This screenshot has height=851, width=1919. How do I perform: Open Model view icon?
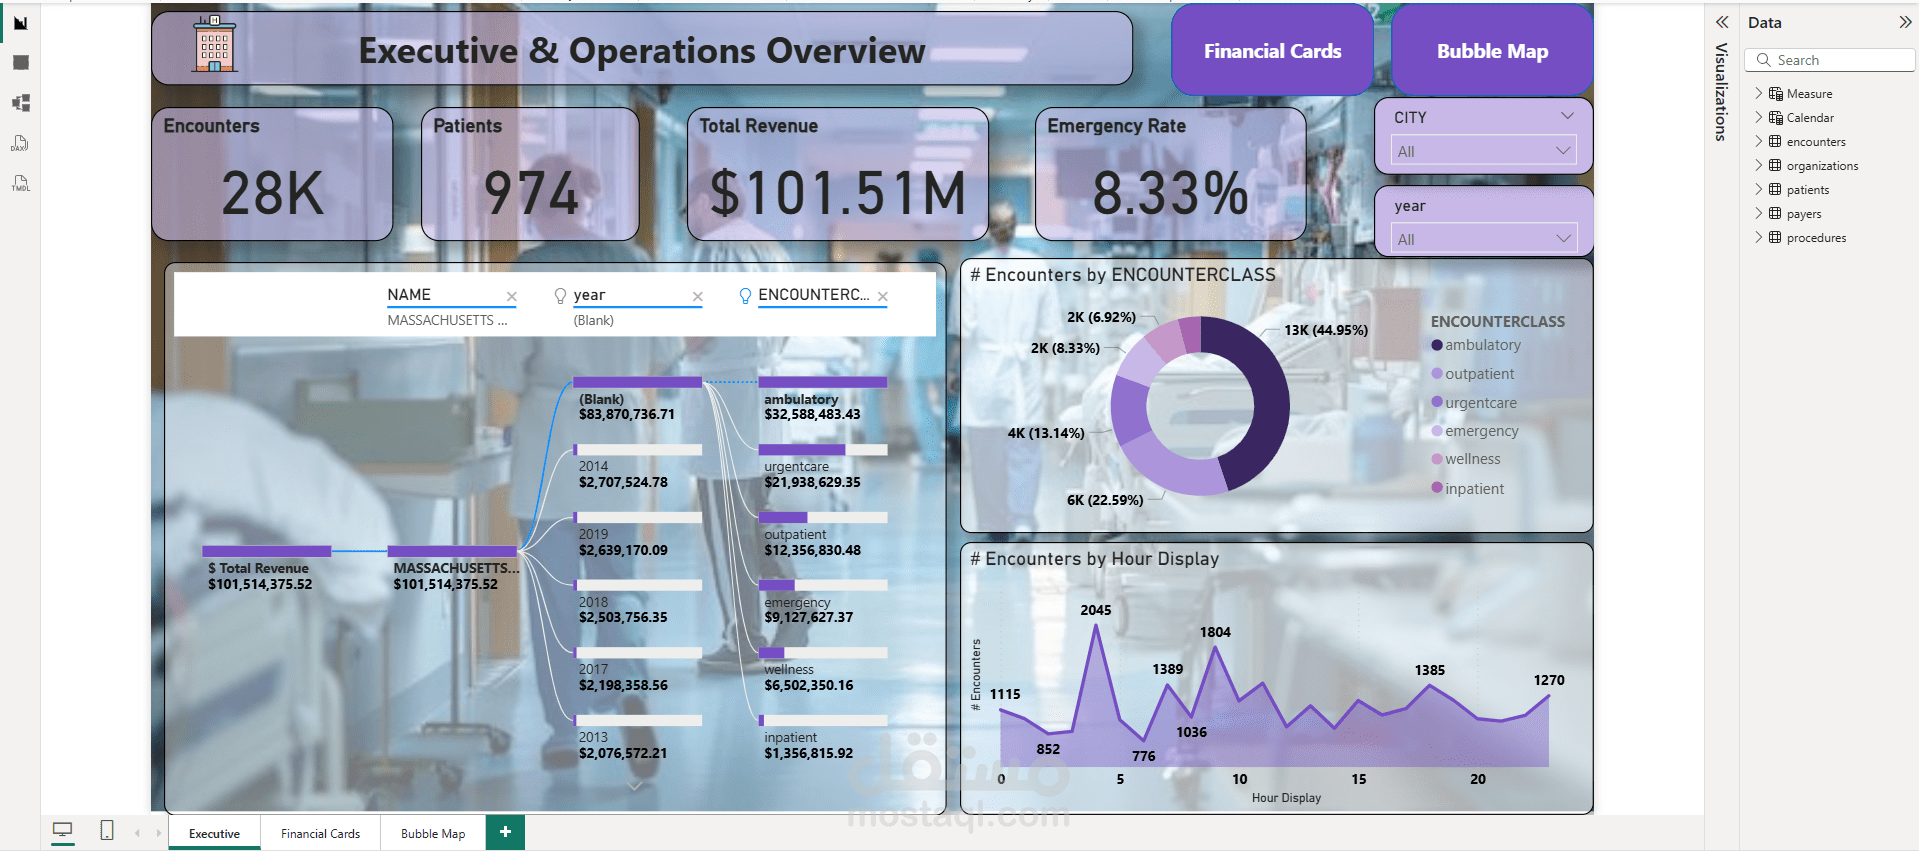20,103
